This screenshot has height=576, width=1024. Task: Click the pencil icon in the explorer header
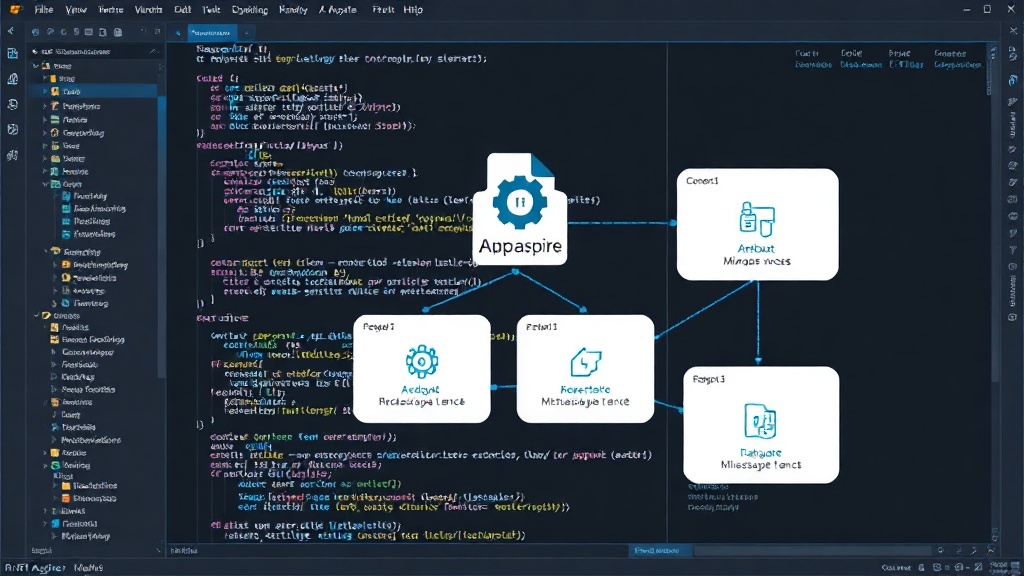[153, 52]
